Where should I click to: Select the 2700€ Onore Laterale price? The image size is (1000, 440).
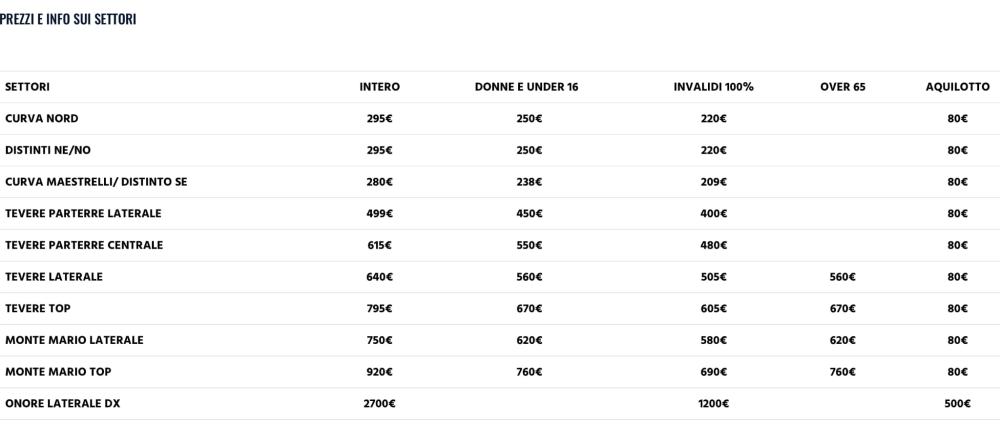pos(379,404)
